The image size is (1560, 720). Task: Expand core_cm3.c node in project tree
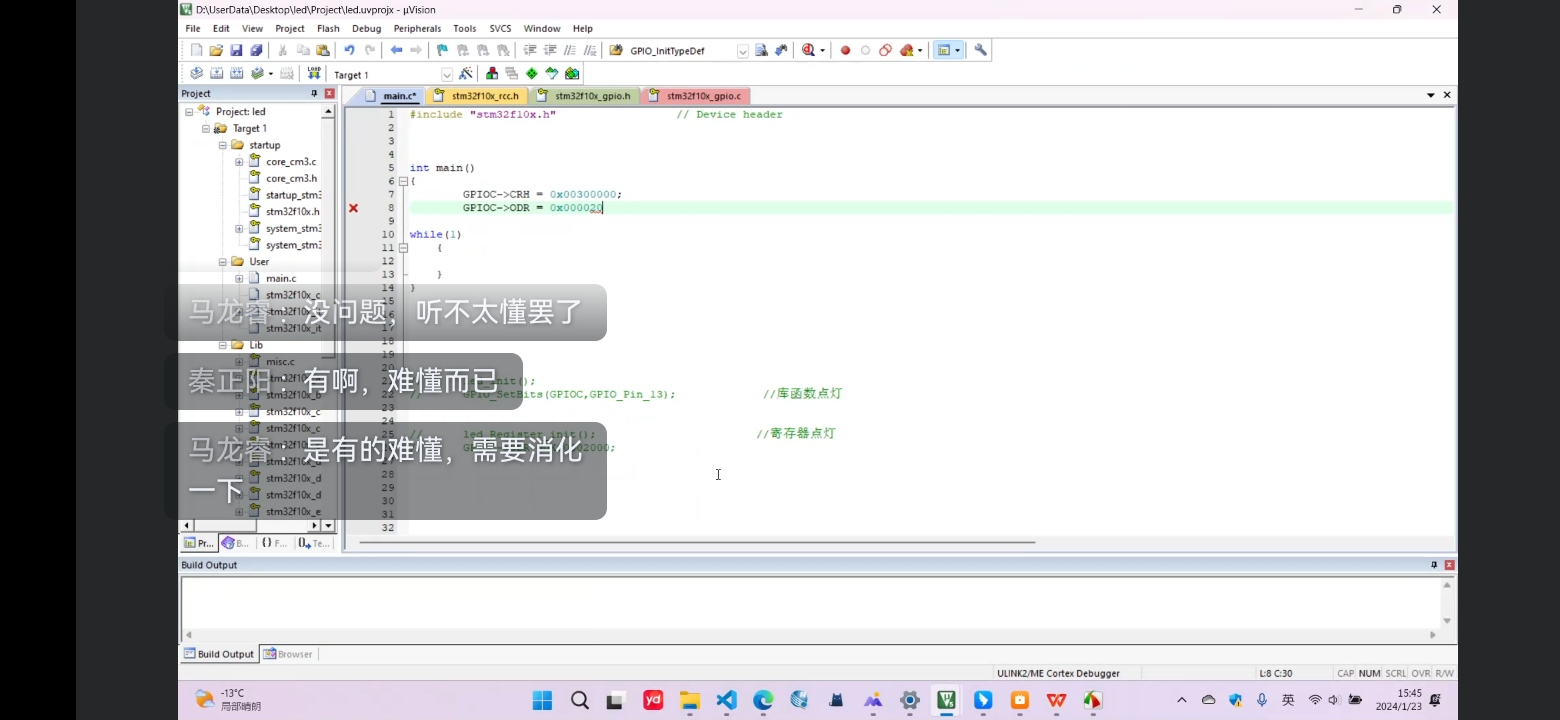[x=239, y=162]
